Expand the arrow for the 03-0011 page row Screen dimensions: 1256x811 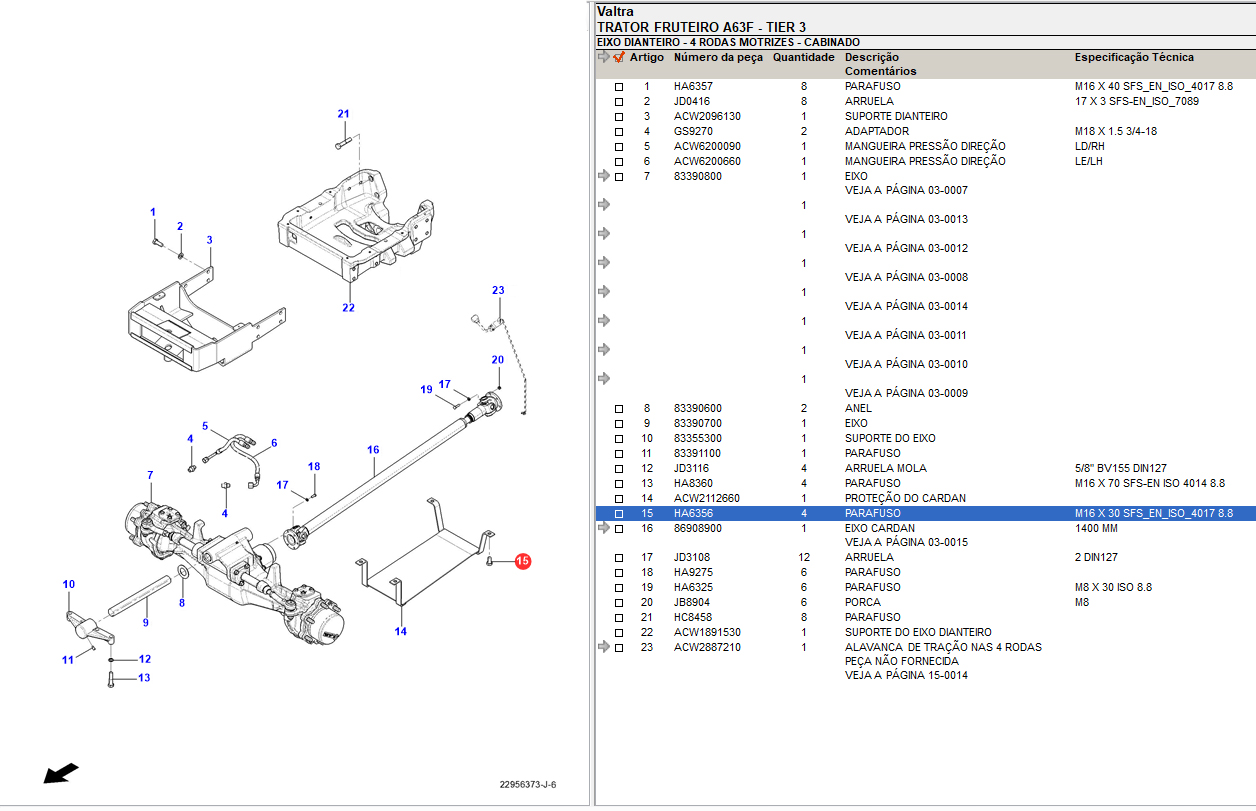(x=603, y=321)
